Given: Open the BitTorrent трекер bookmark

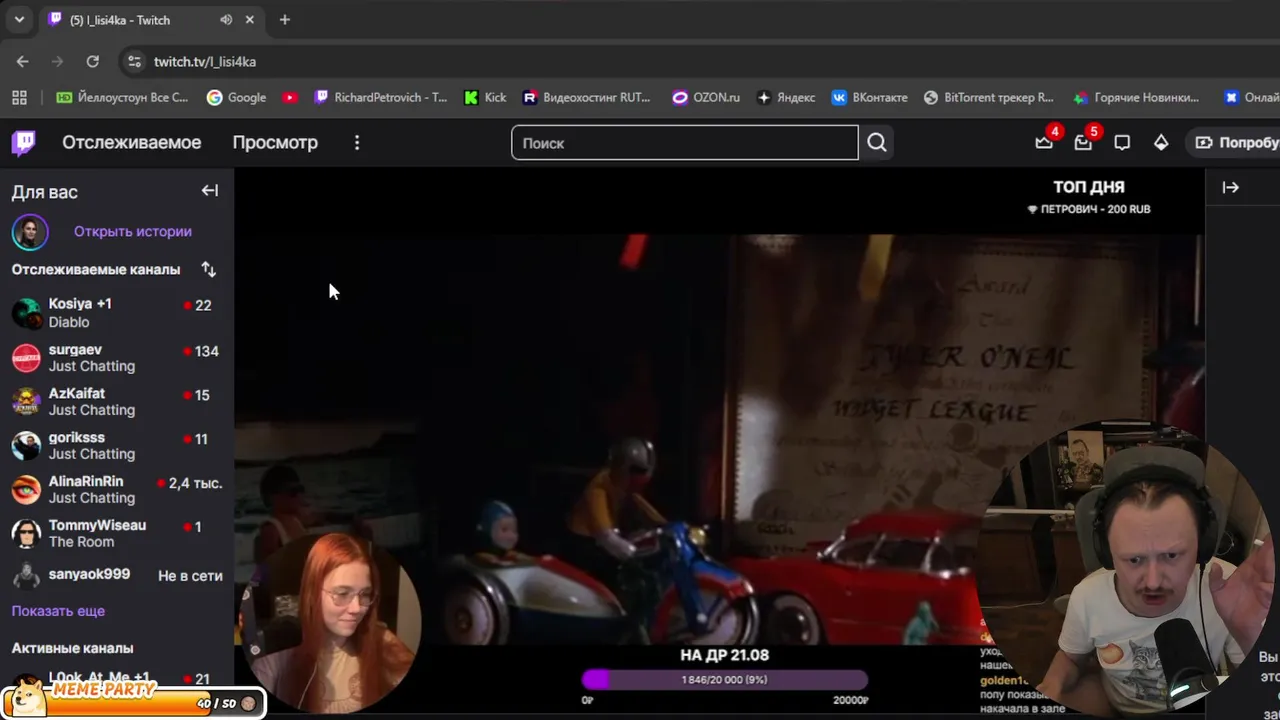Looking at the screenshot, I should coord(988,97).
